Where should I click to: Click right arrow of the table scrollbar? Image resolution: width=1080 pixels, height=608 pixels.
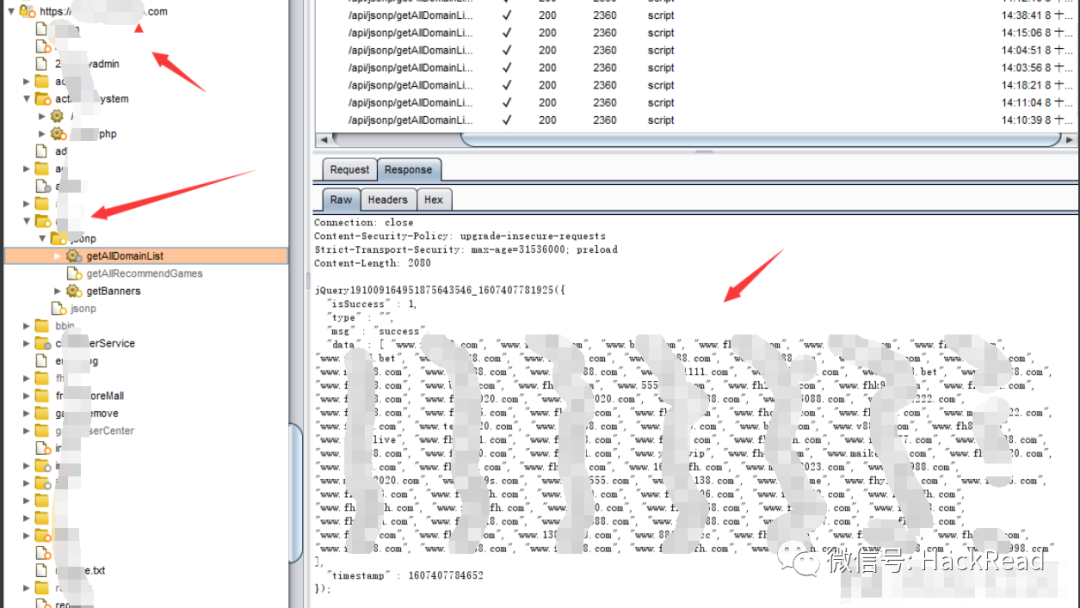pos(1072,139)
